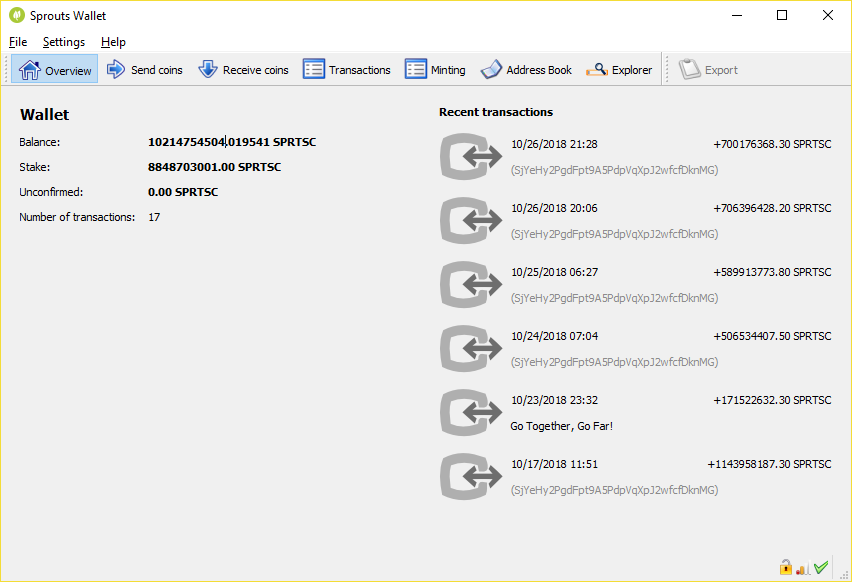The image size is (852, 582).
Task: Click the 10/25/2018 06:27 date text
Action: click(554, 272)
